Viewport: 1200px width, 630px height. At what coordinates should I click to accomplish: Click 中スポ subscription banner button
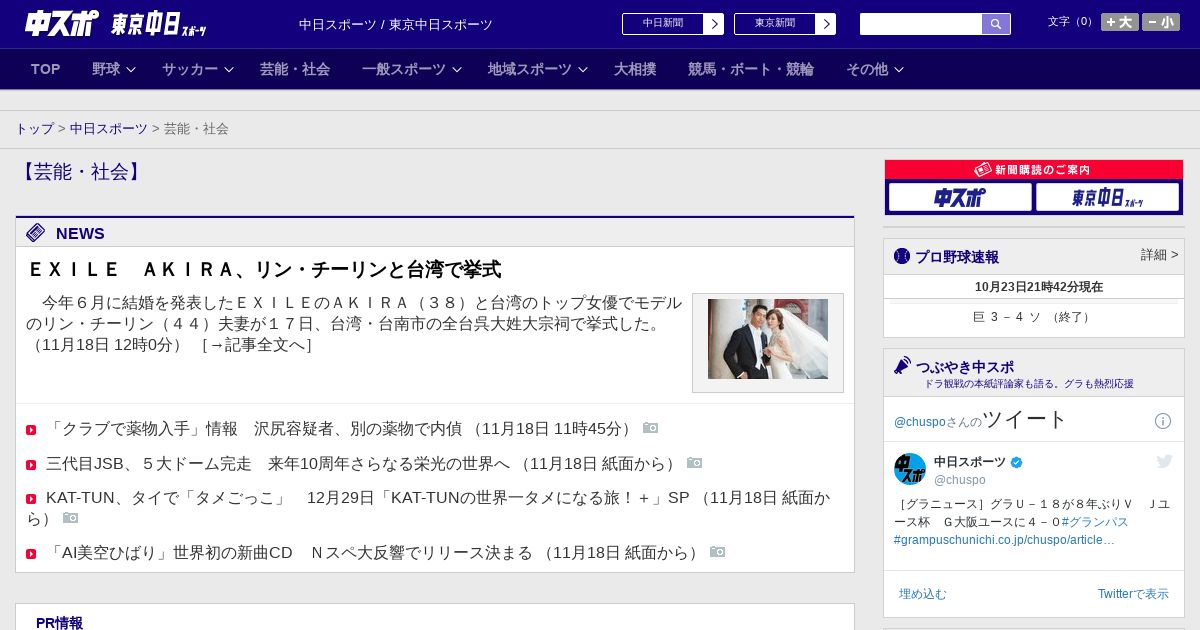[960, 197]
